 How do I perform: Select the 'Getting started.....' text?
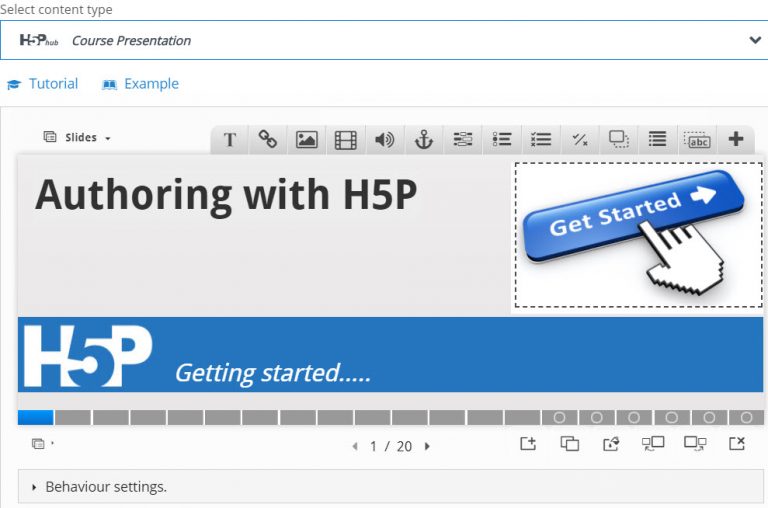[273, 373]
